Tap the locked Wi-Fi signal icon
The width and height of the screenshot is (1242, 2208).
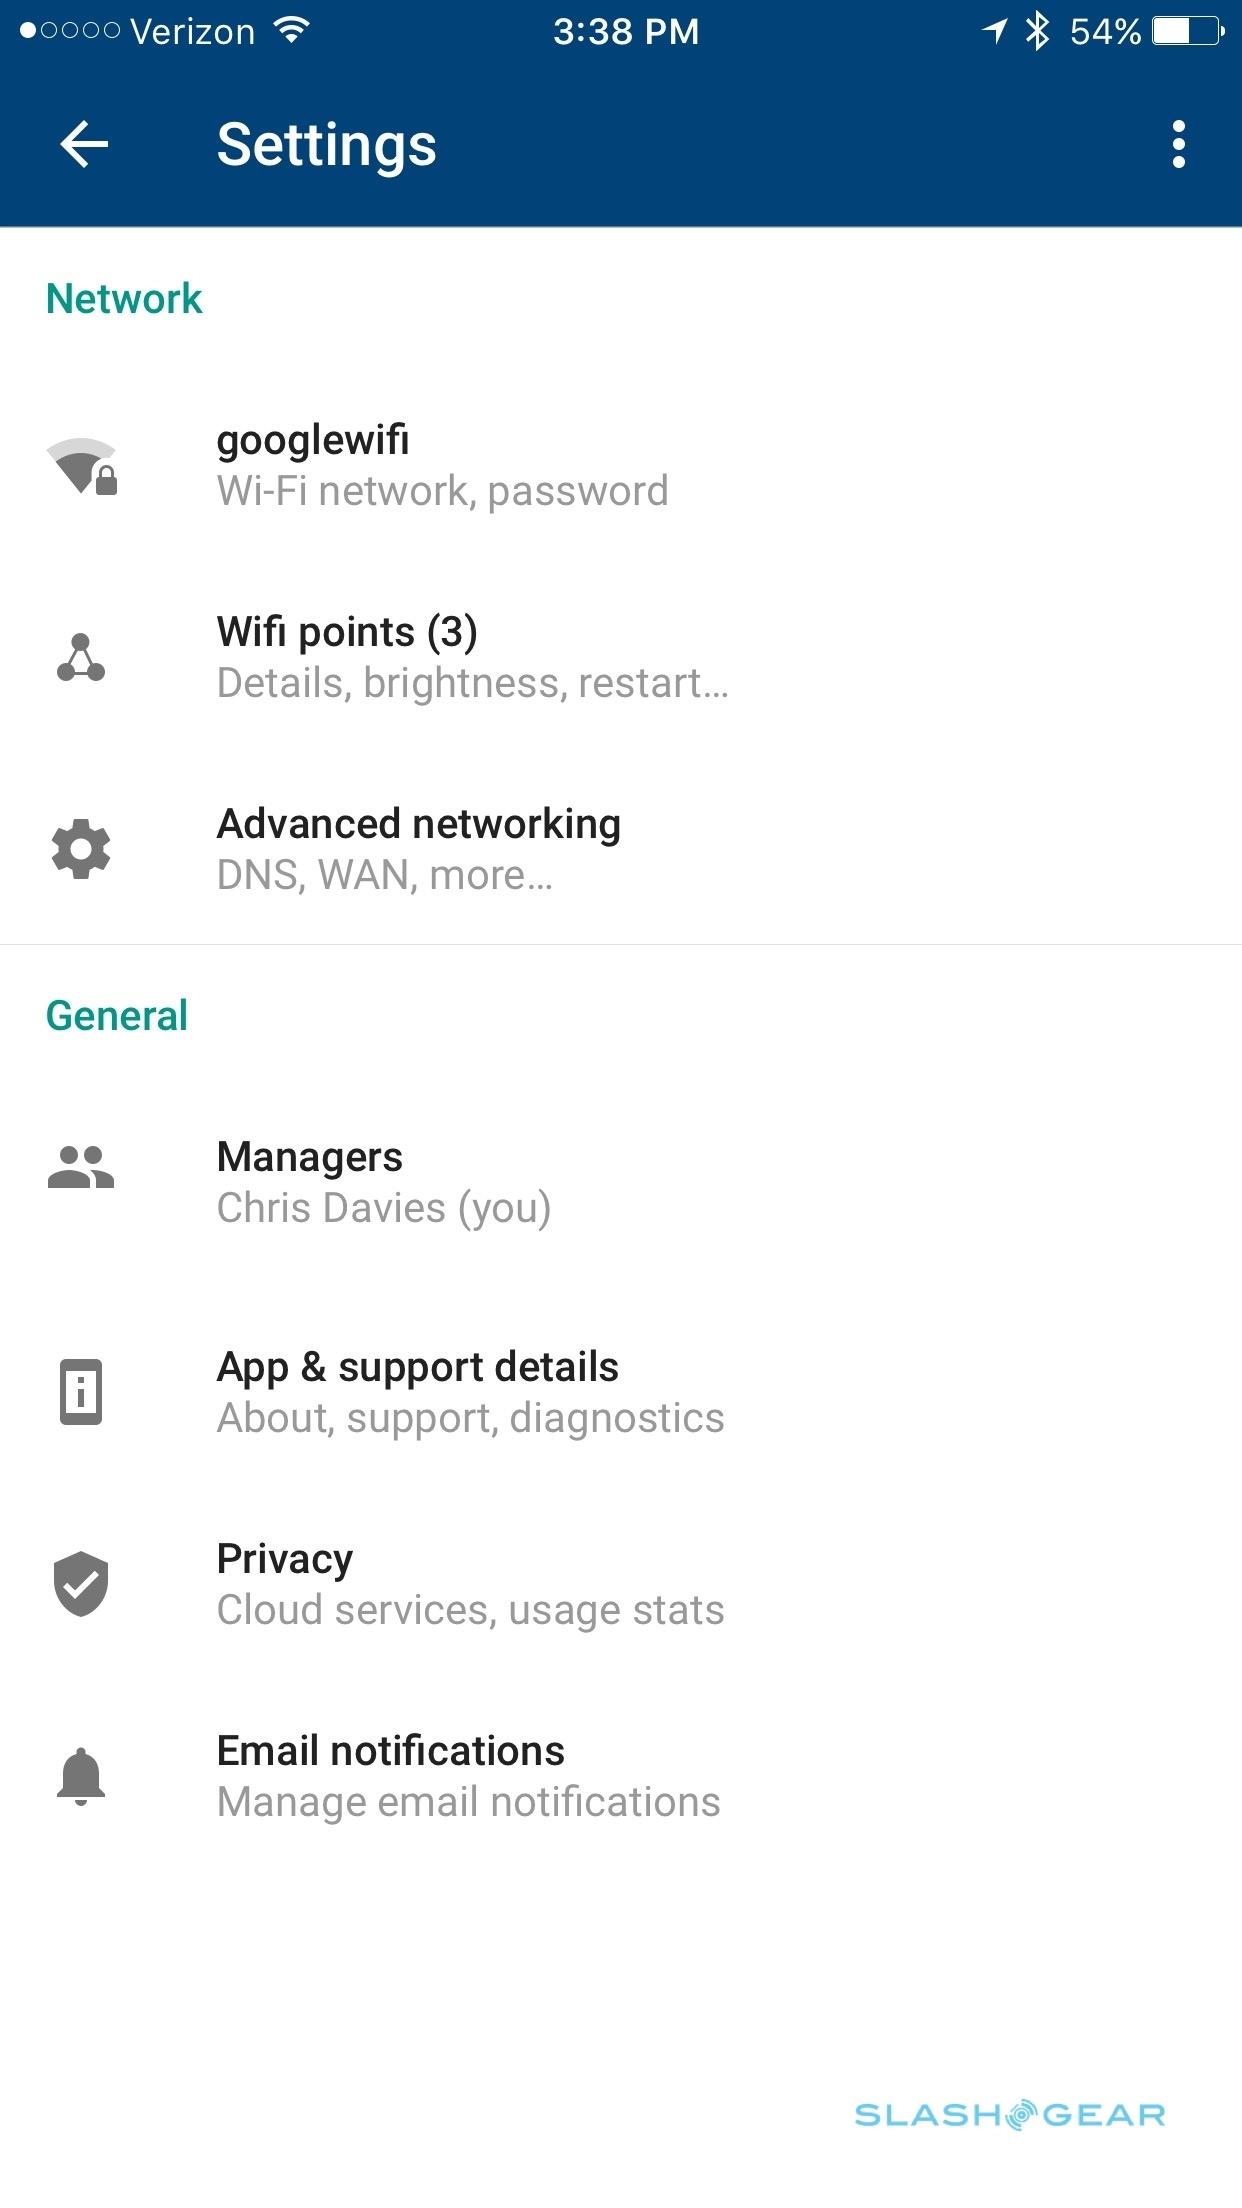(x=82, y=466)
